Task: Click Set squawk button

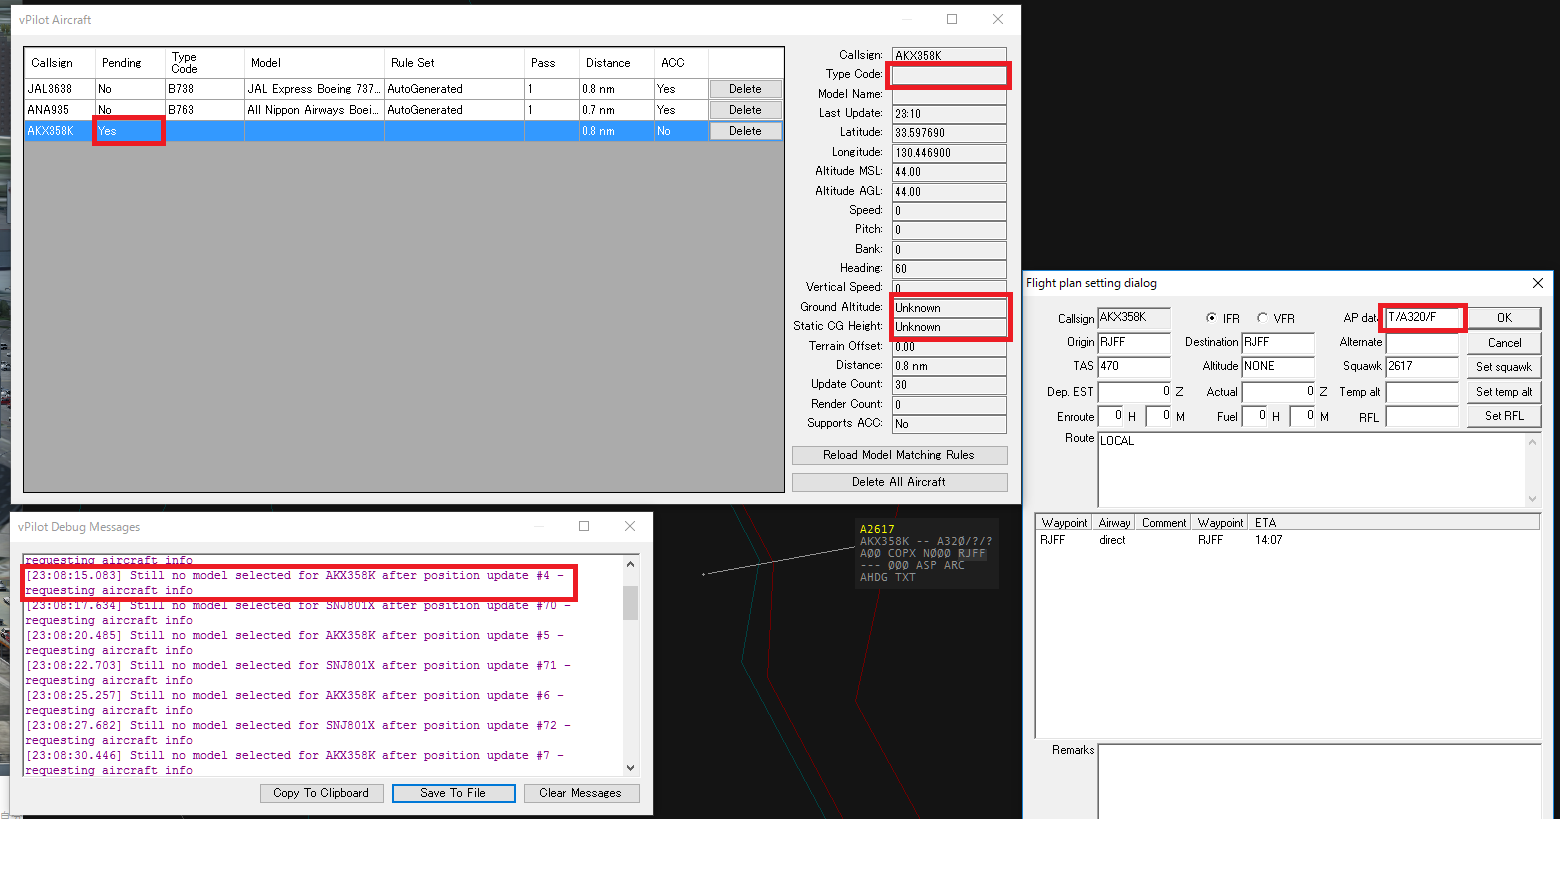Action: 1504,367
